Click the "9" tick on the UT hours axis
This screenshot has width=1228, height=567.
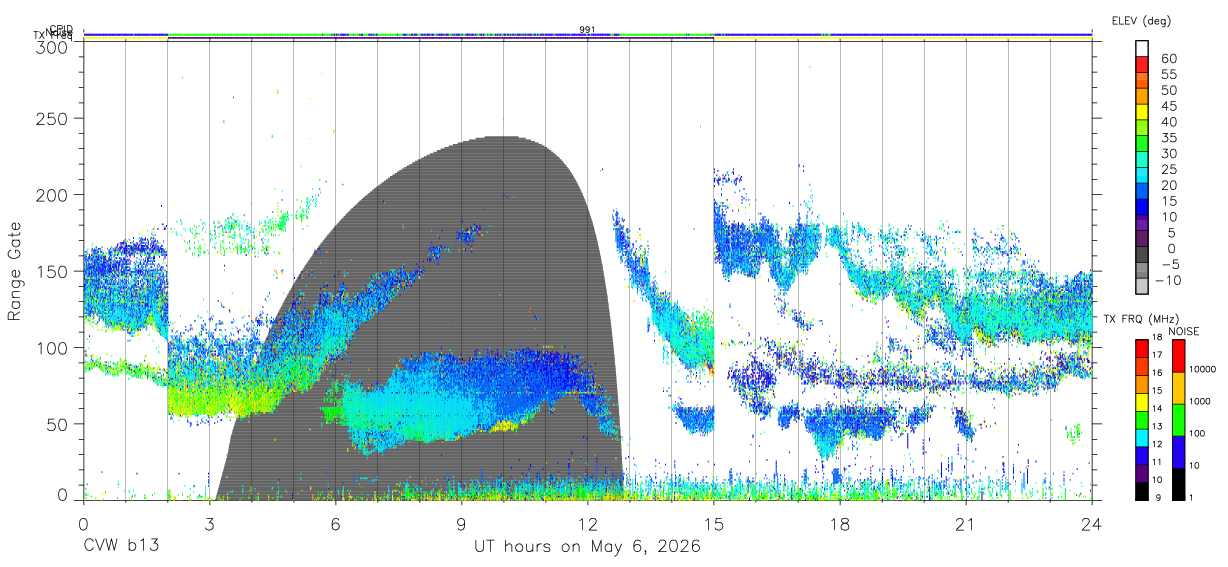[462, 523]
